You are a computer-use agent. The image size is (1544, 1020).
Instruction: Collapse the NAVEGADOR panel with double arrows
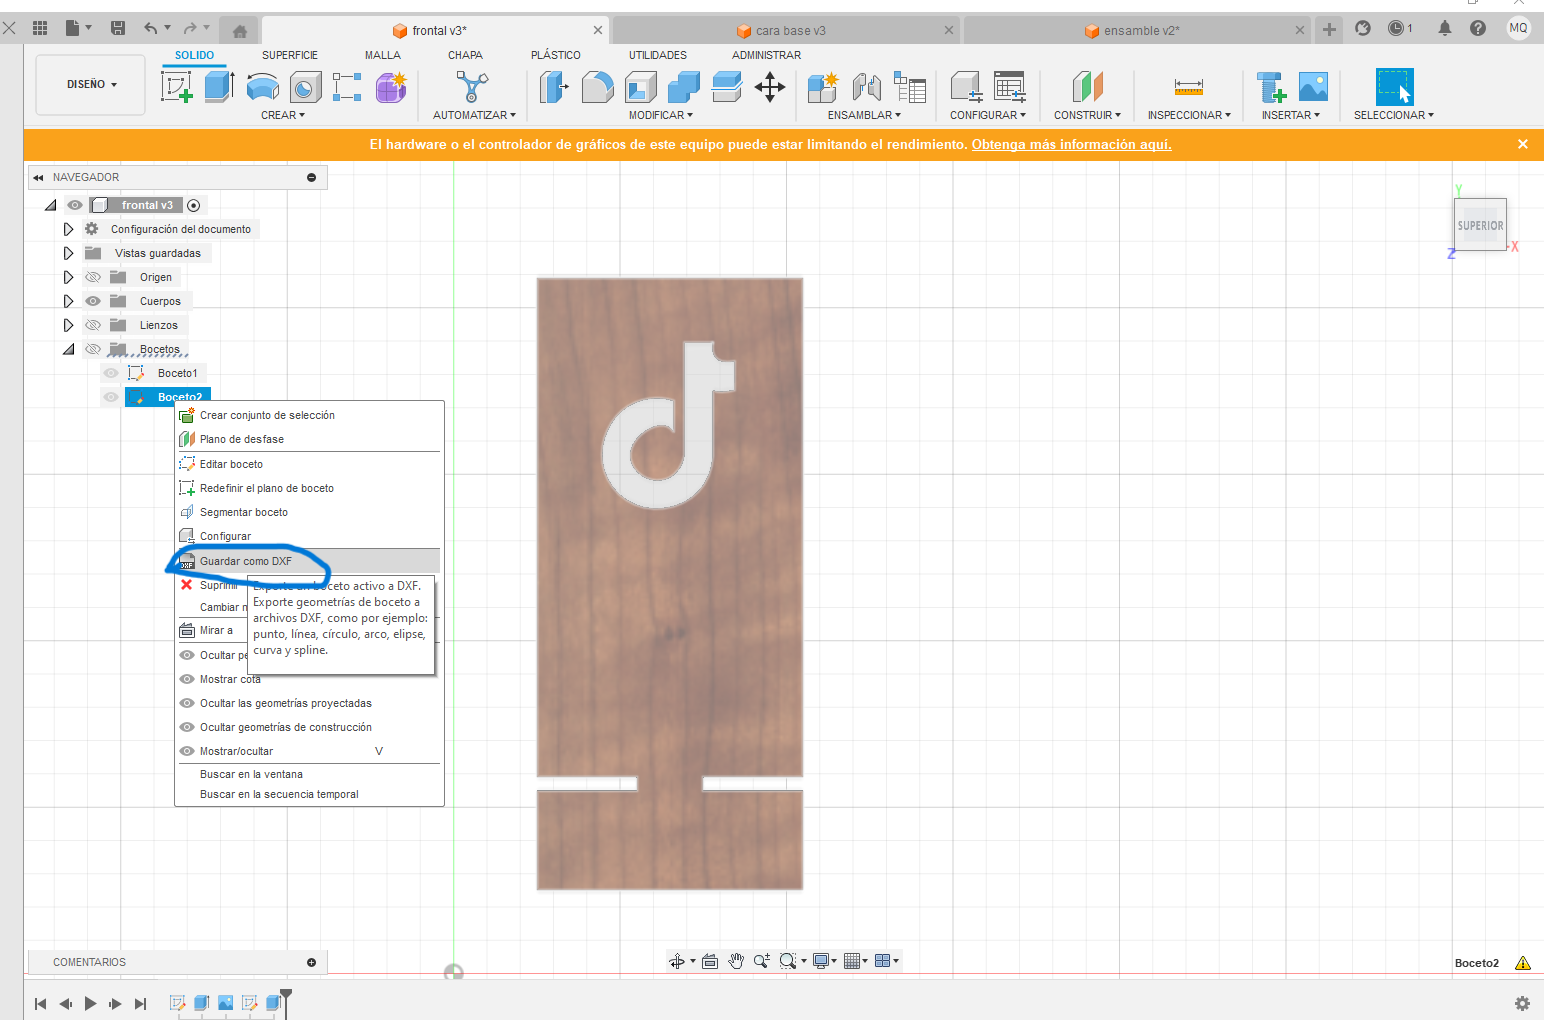pyautogui.click(x=38, y=177)
